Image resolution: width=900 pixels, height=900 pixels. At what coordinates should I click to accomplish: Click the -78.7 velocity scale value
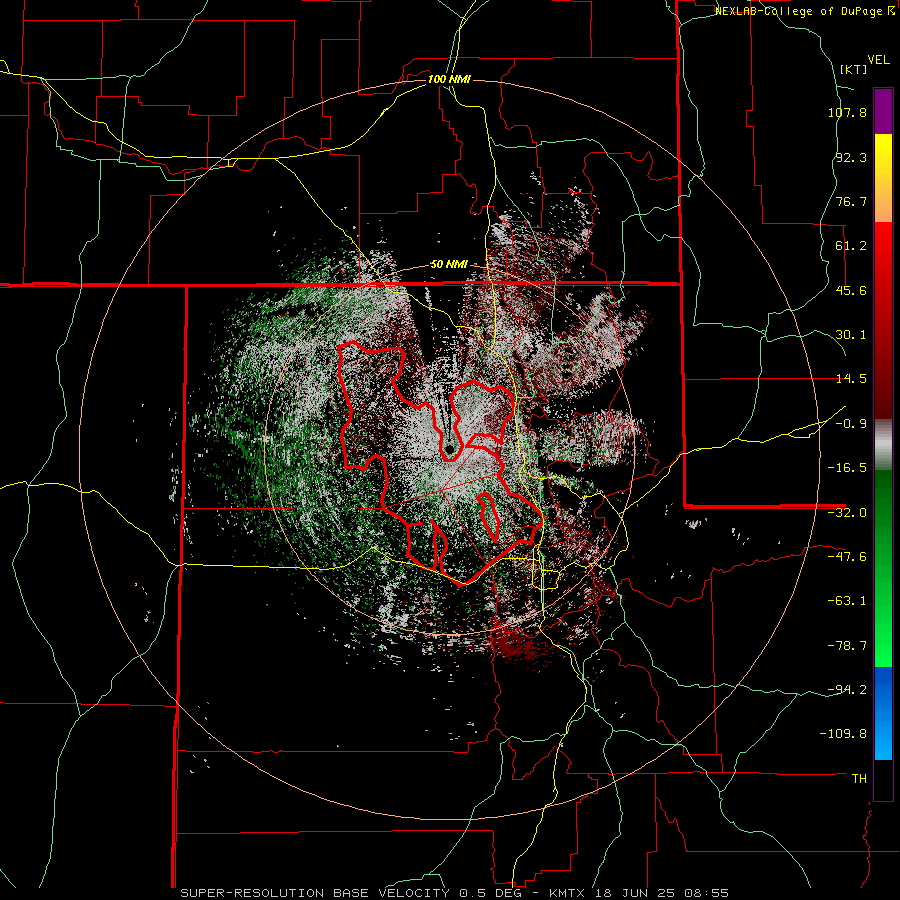tap(847, 646)
